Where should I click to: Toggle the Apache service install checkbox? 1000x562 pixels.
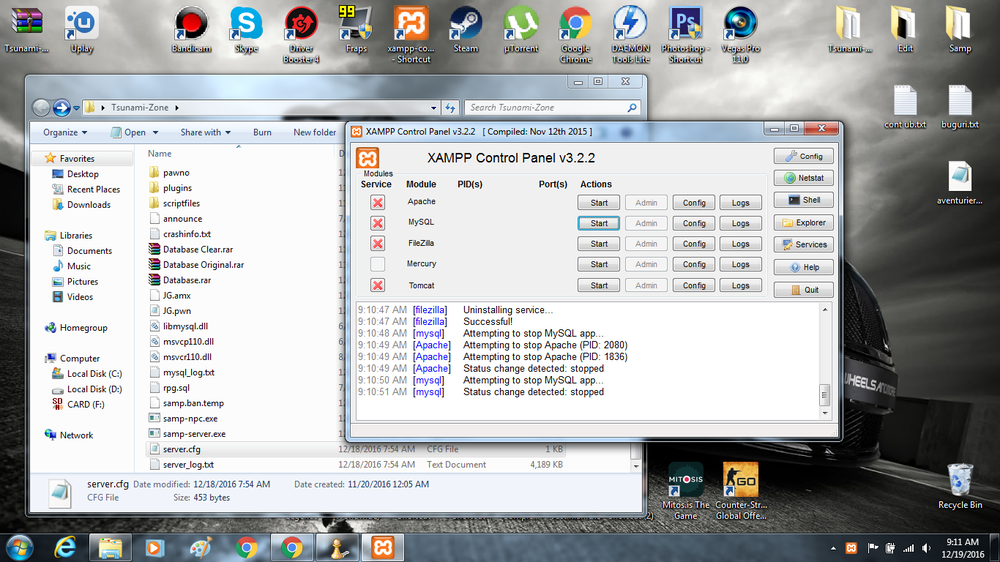(x=378, y=202)
